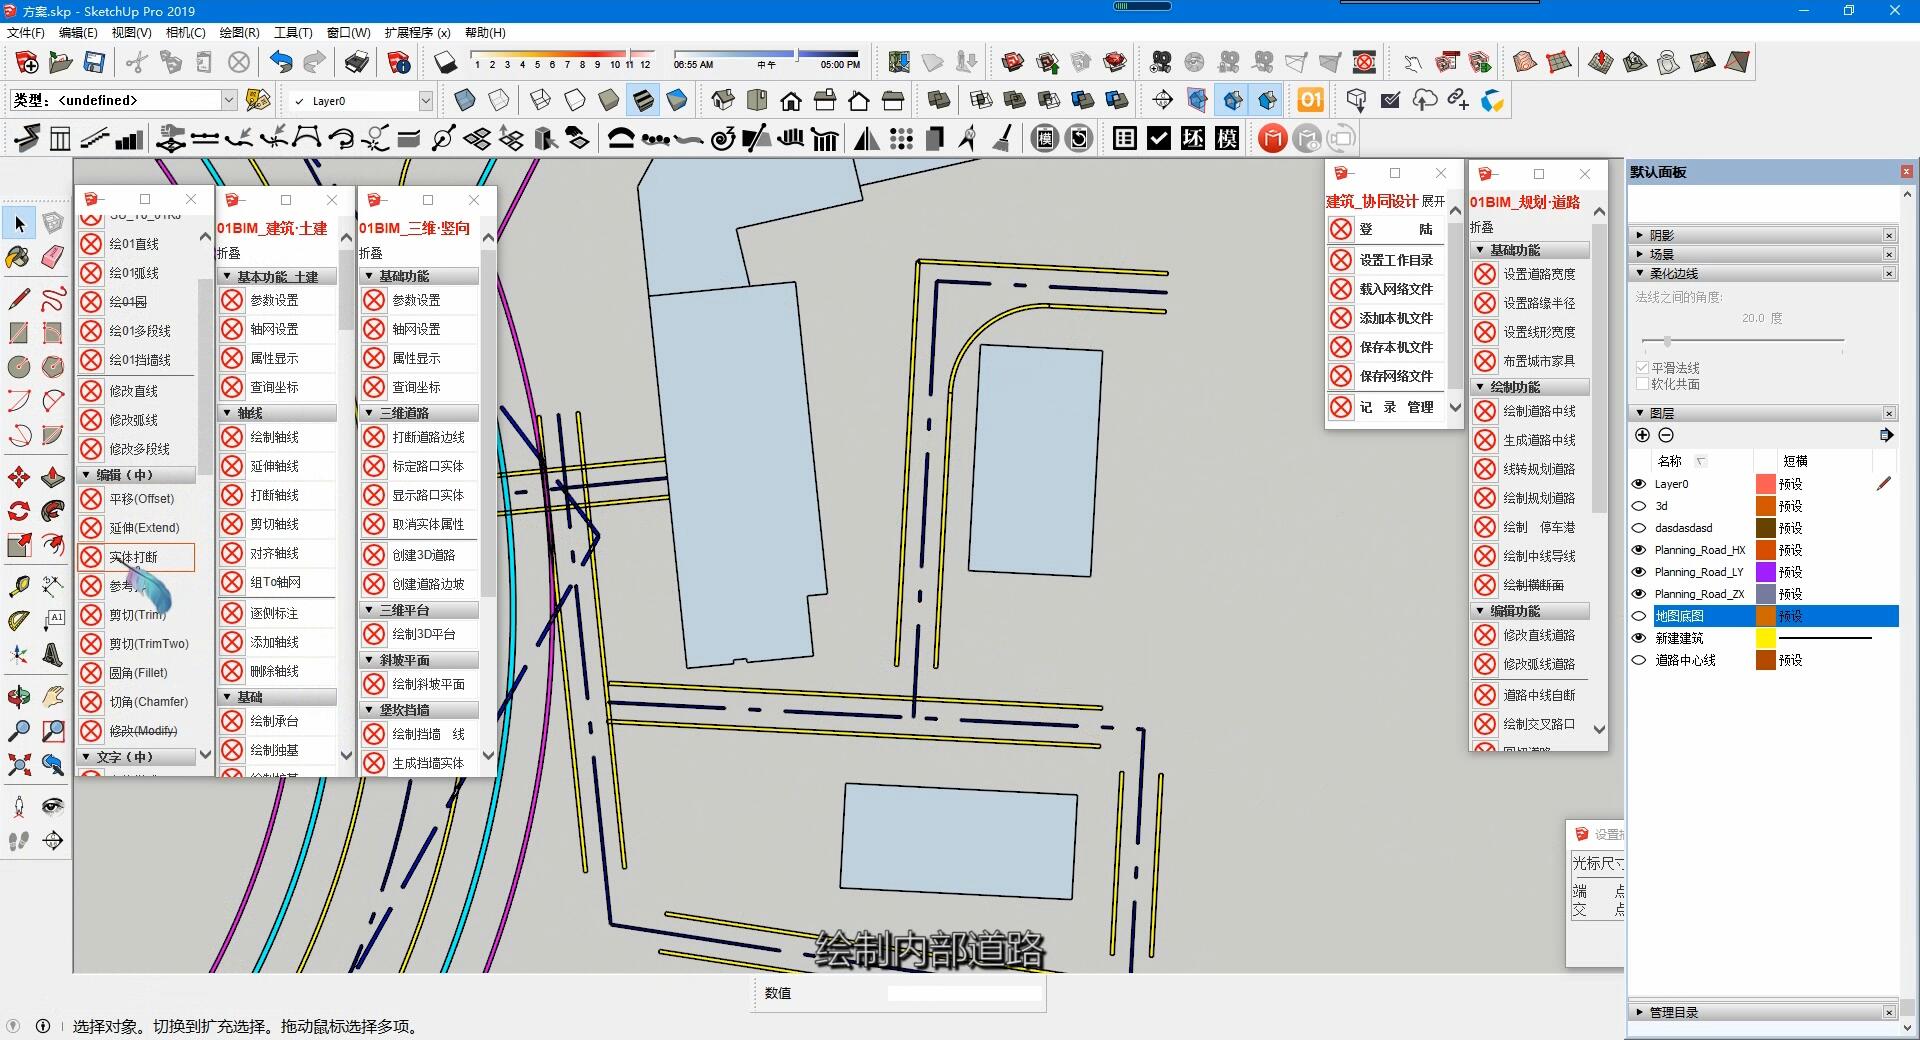
Task: Select the Rotate tool
Action: coord(19,511)
